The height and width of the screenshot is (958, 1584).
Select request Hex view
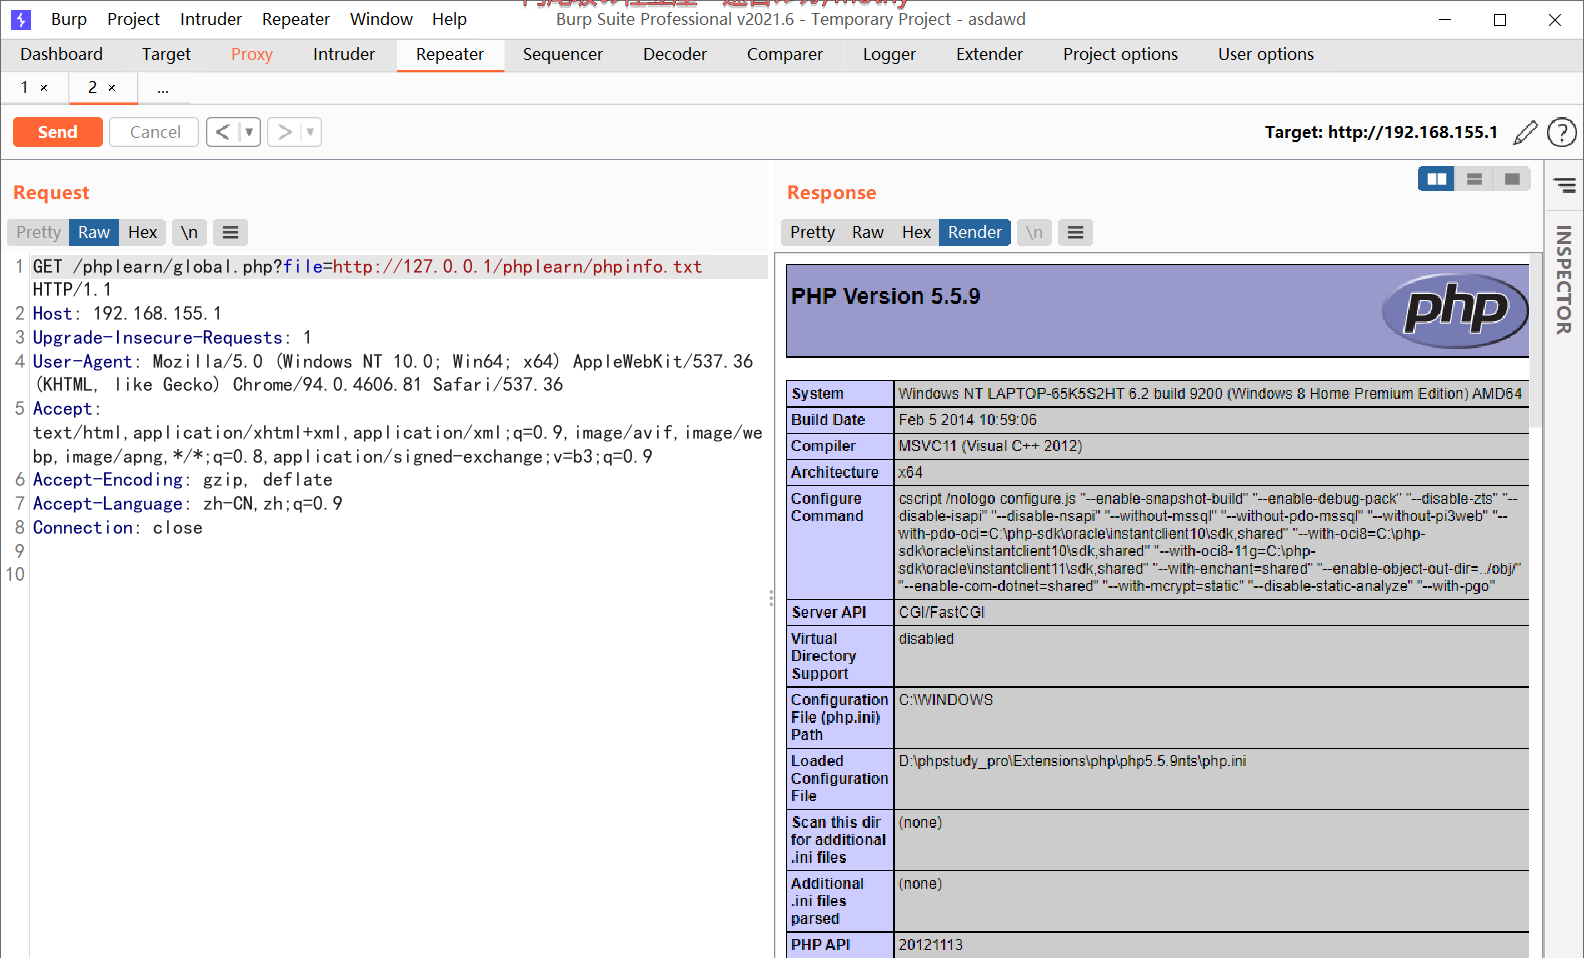point(143,232)
